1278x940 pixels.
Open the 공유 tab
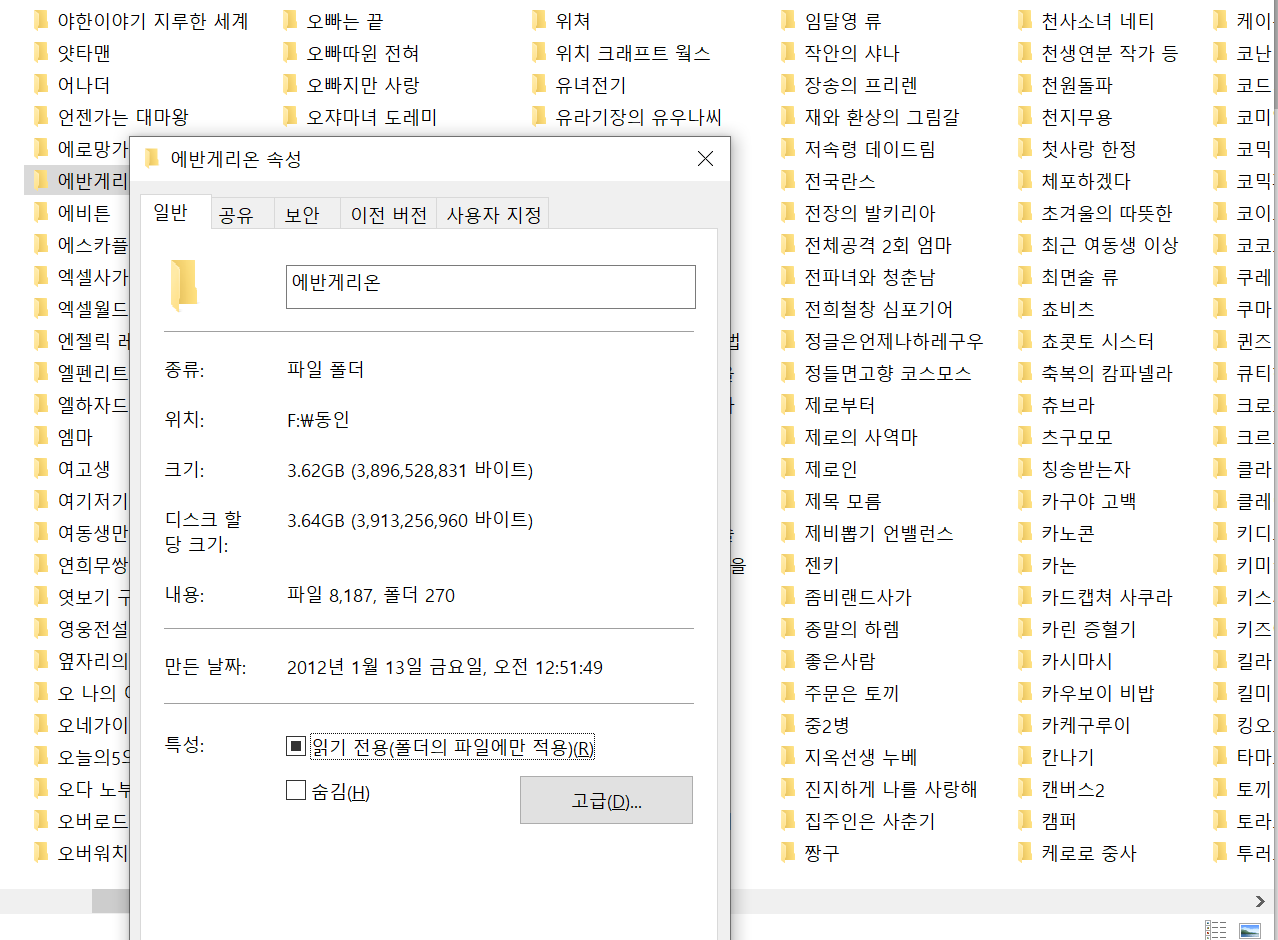236,215
